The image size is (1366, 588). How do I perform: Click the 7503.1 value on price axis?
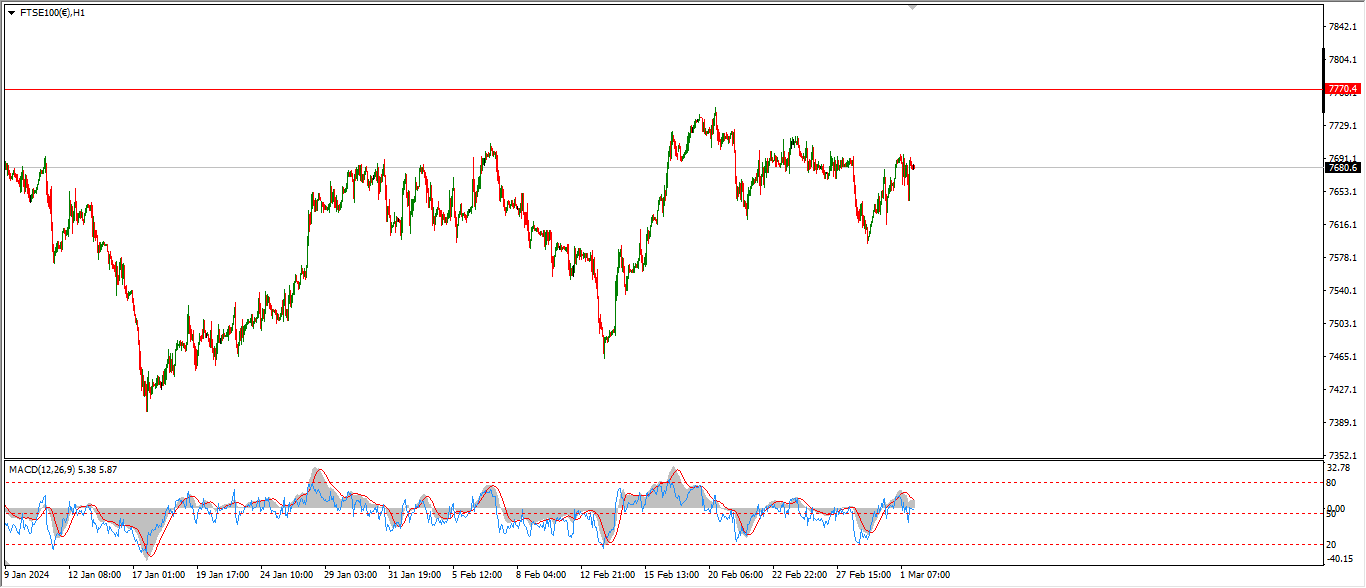pyautogui.click(x=1342, y=324)
